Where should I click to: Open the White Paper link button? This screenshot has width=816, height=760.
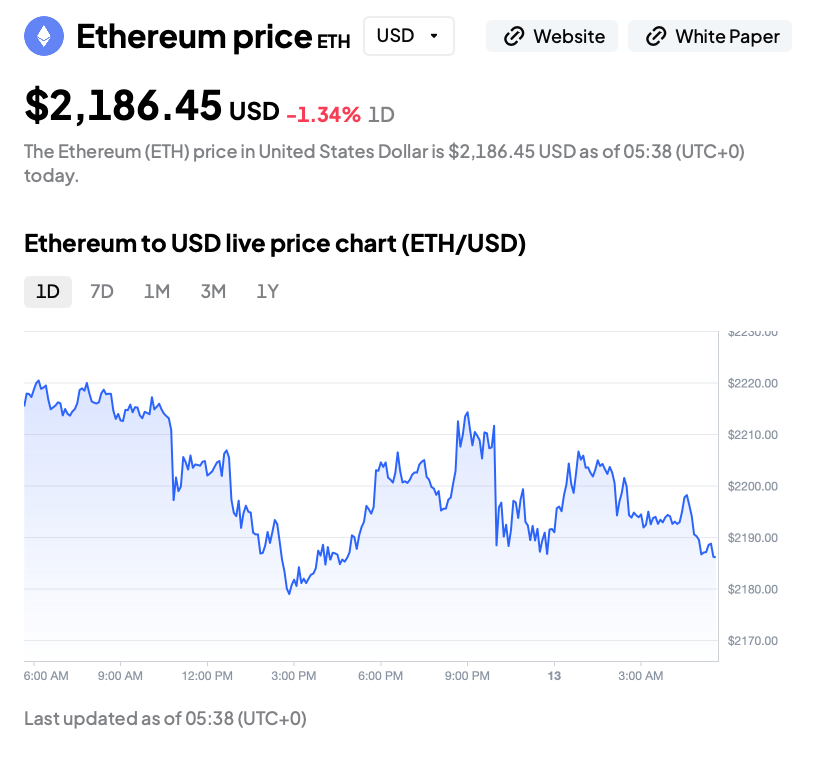710,37
